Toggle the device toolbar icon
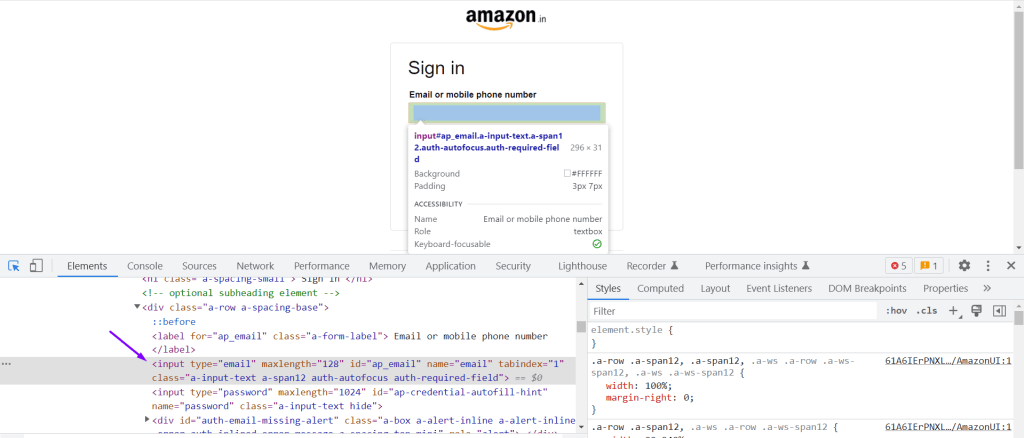 (36, 266)
